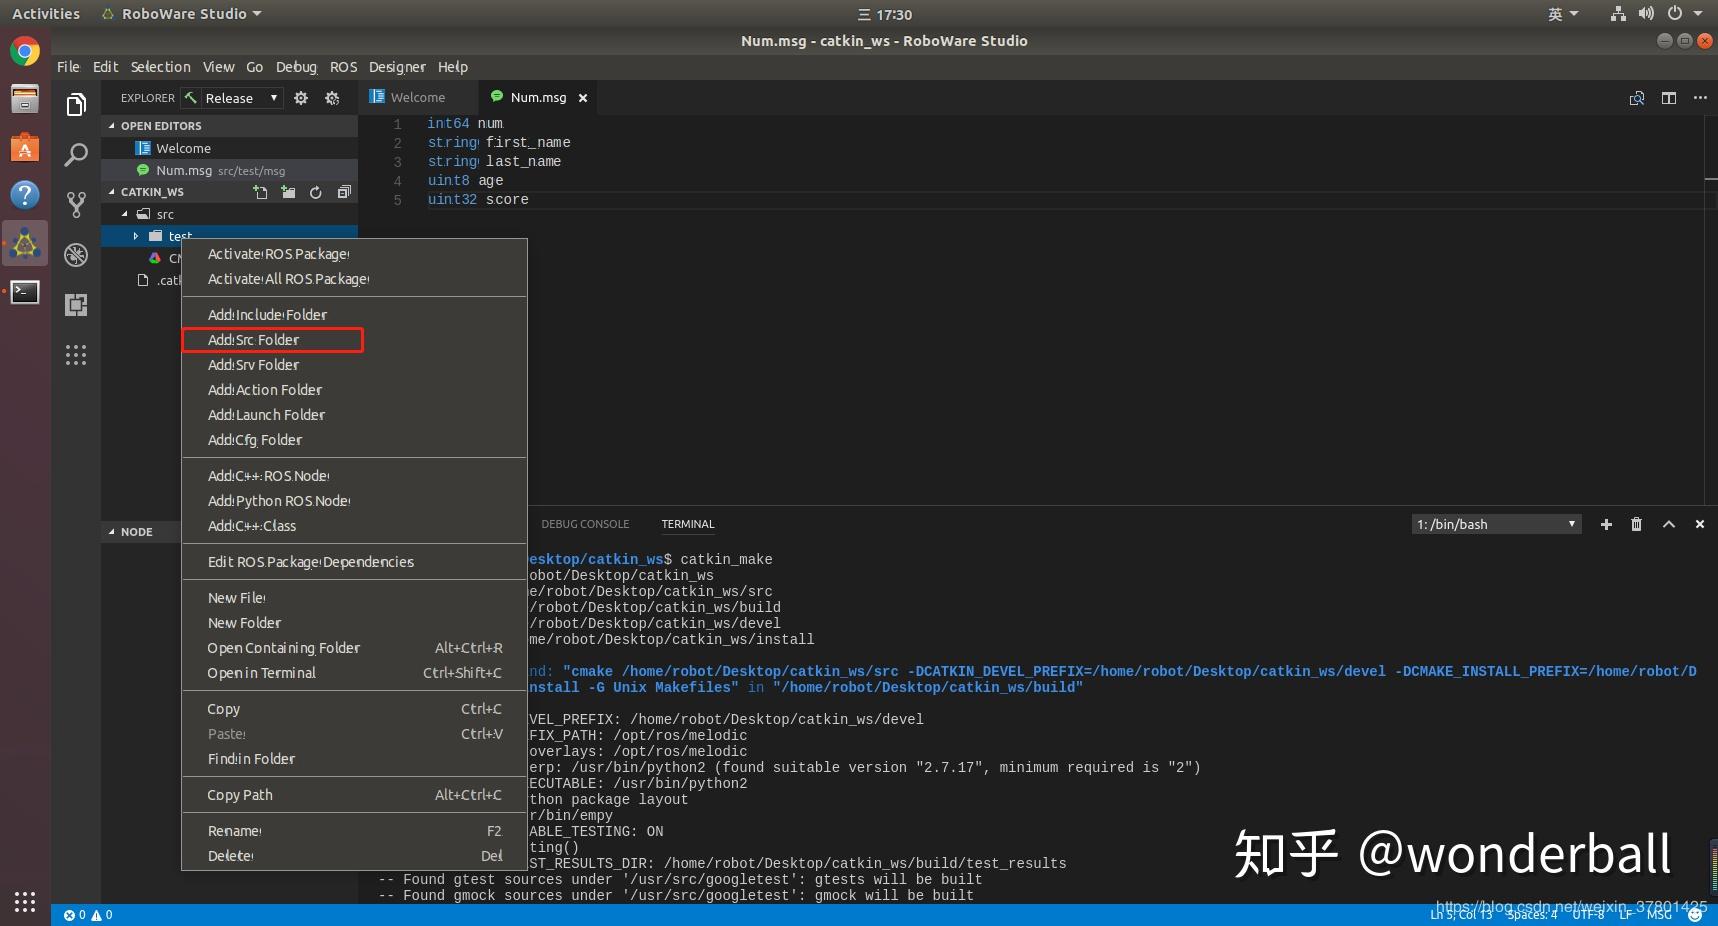This screenshot has height=926, width=1718.
Task: Collapse the src folder in the tree
Action: click(125, 214)
